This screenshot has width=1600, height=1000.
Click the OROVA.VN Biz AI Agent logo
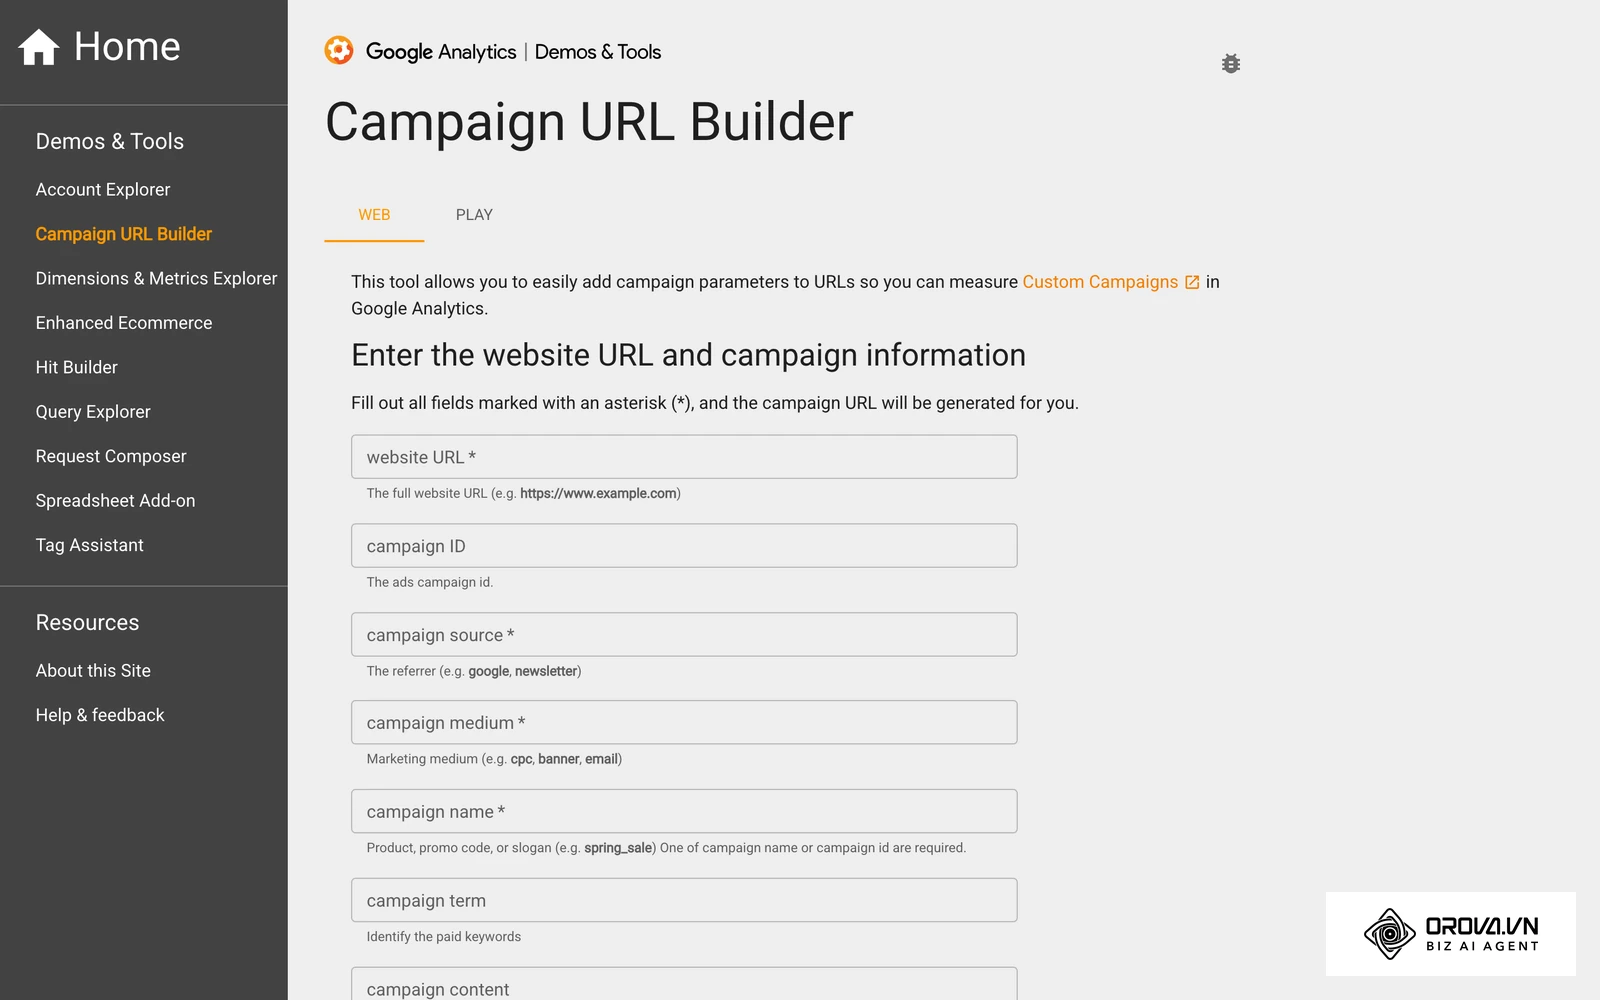coord(1450,934)
